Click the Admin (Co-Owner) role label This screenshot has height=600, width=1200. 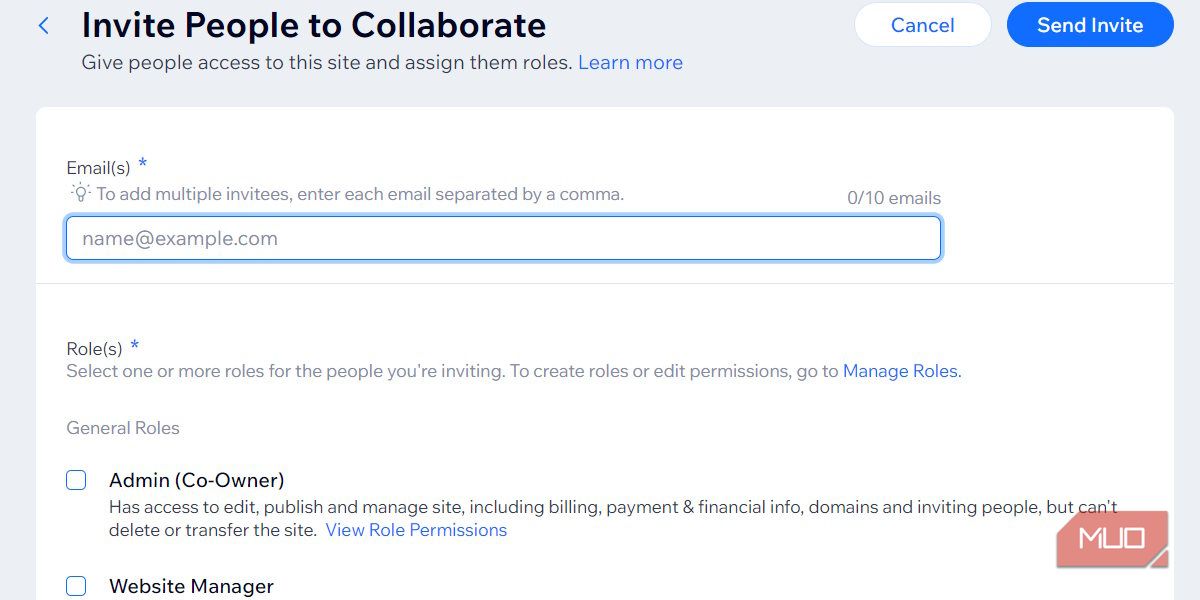click(x=197, y=480)
